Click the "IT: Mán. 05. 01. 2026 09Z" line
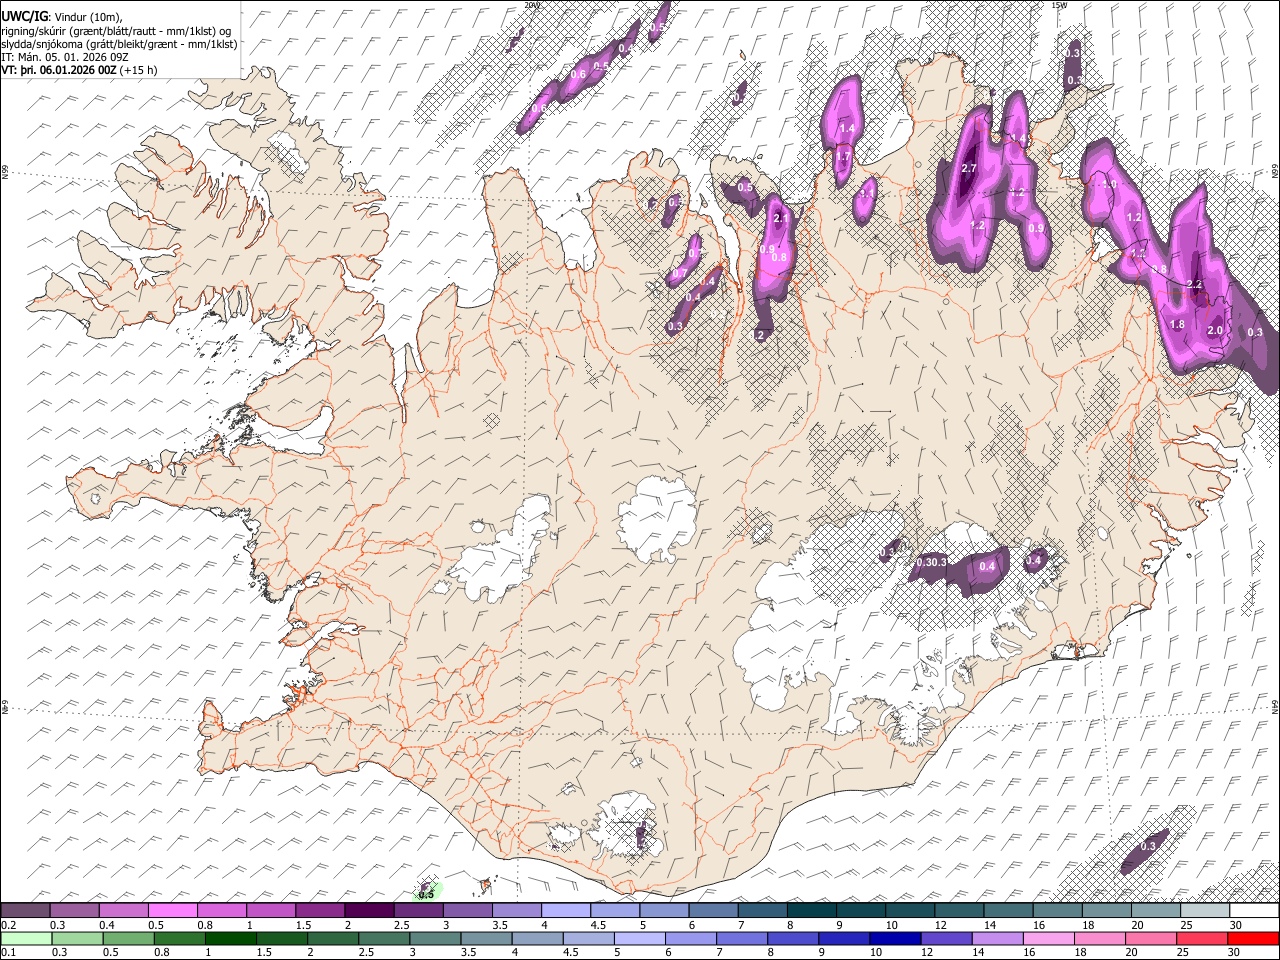This screenshot has width=1280, height=960. (65, 57)
